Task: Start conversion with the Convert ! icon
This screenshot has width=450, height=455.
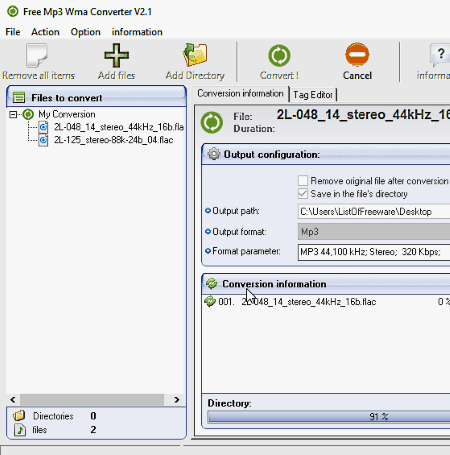Action: (x=279, y=55)
